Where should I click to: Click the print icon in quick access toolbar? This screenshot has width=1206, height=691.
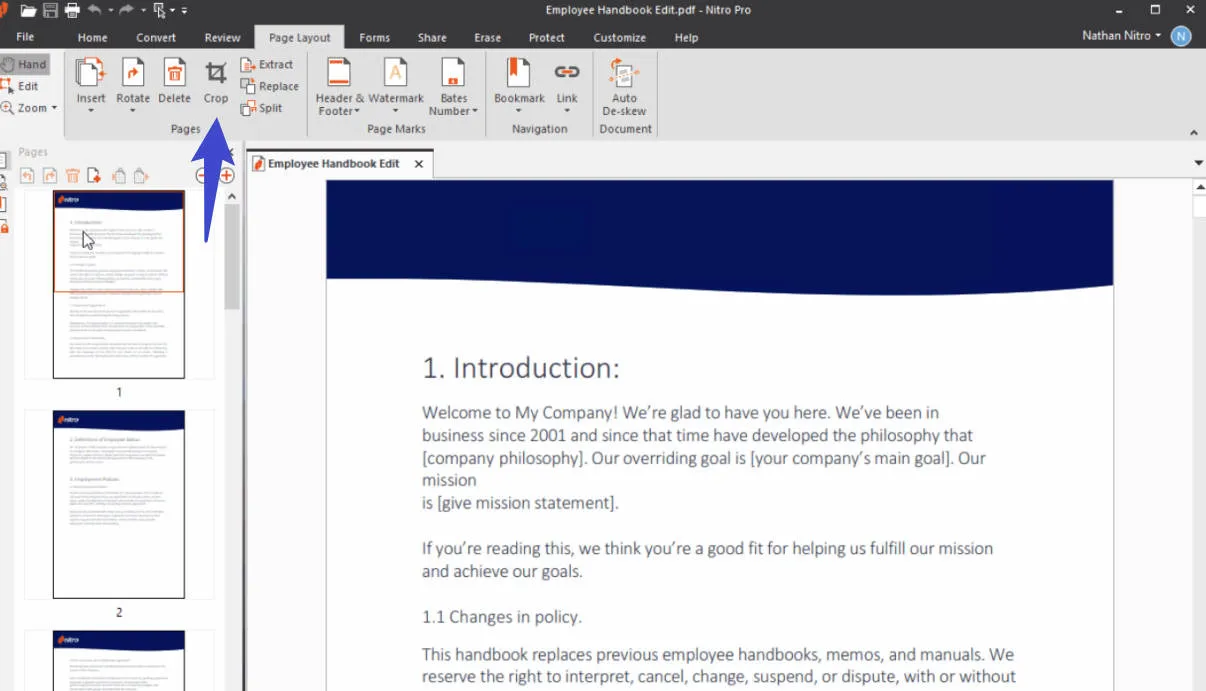pos(72,10)
